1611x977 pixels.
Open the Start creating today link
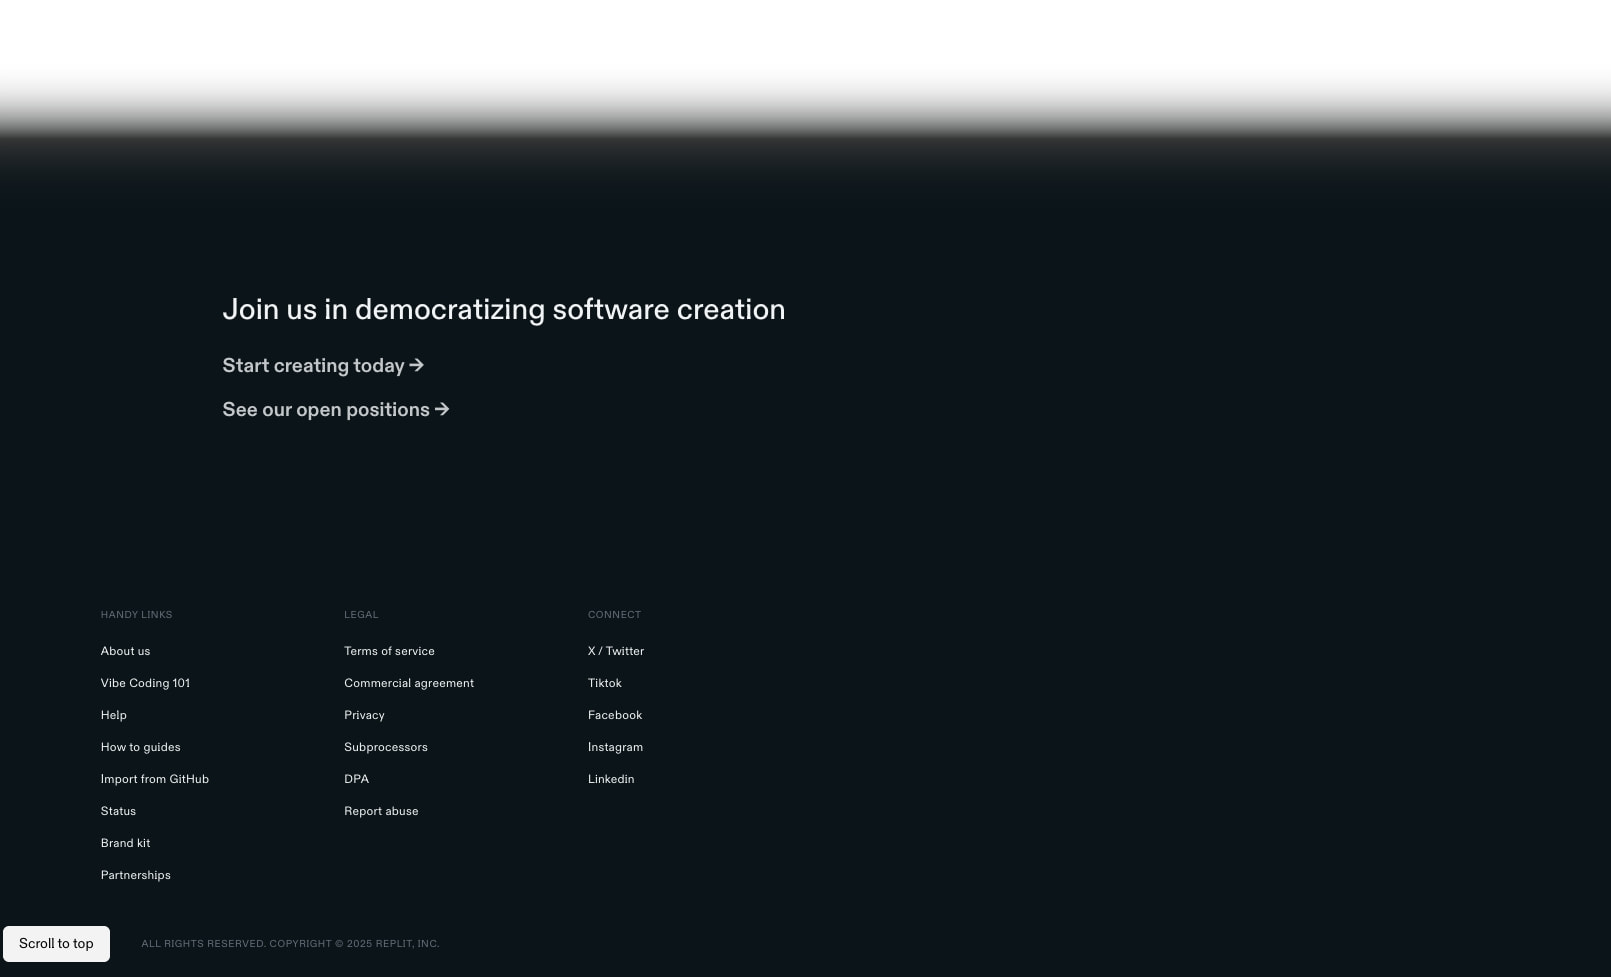(x=323, y=366)
